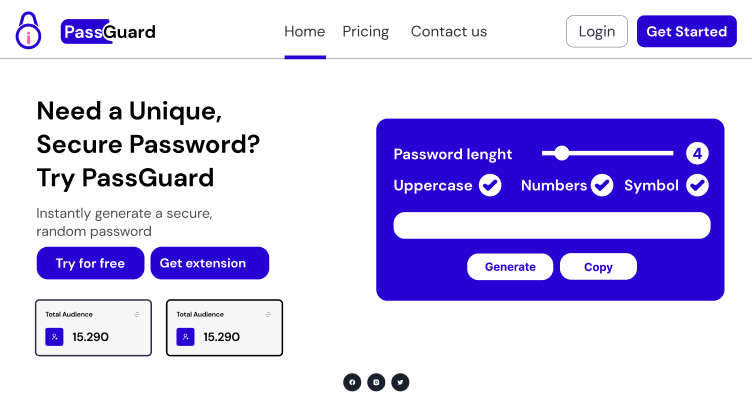
Task: Click the Login button
Action: coord(597,31)
